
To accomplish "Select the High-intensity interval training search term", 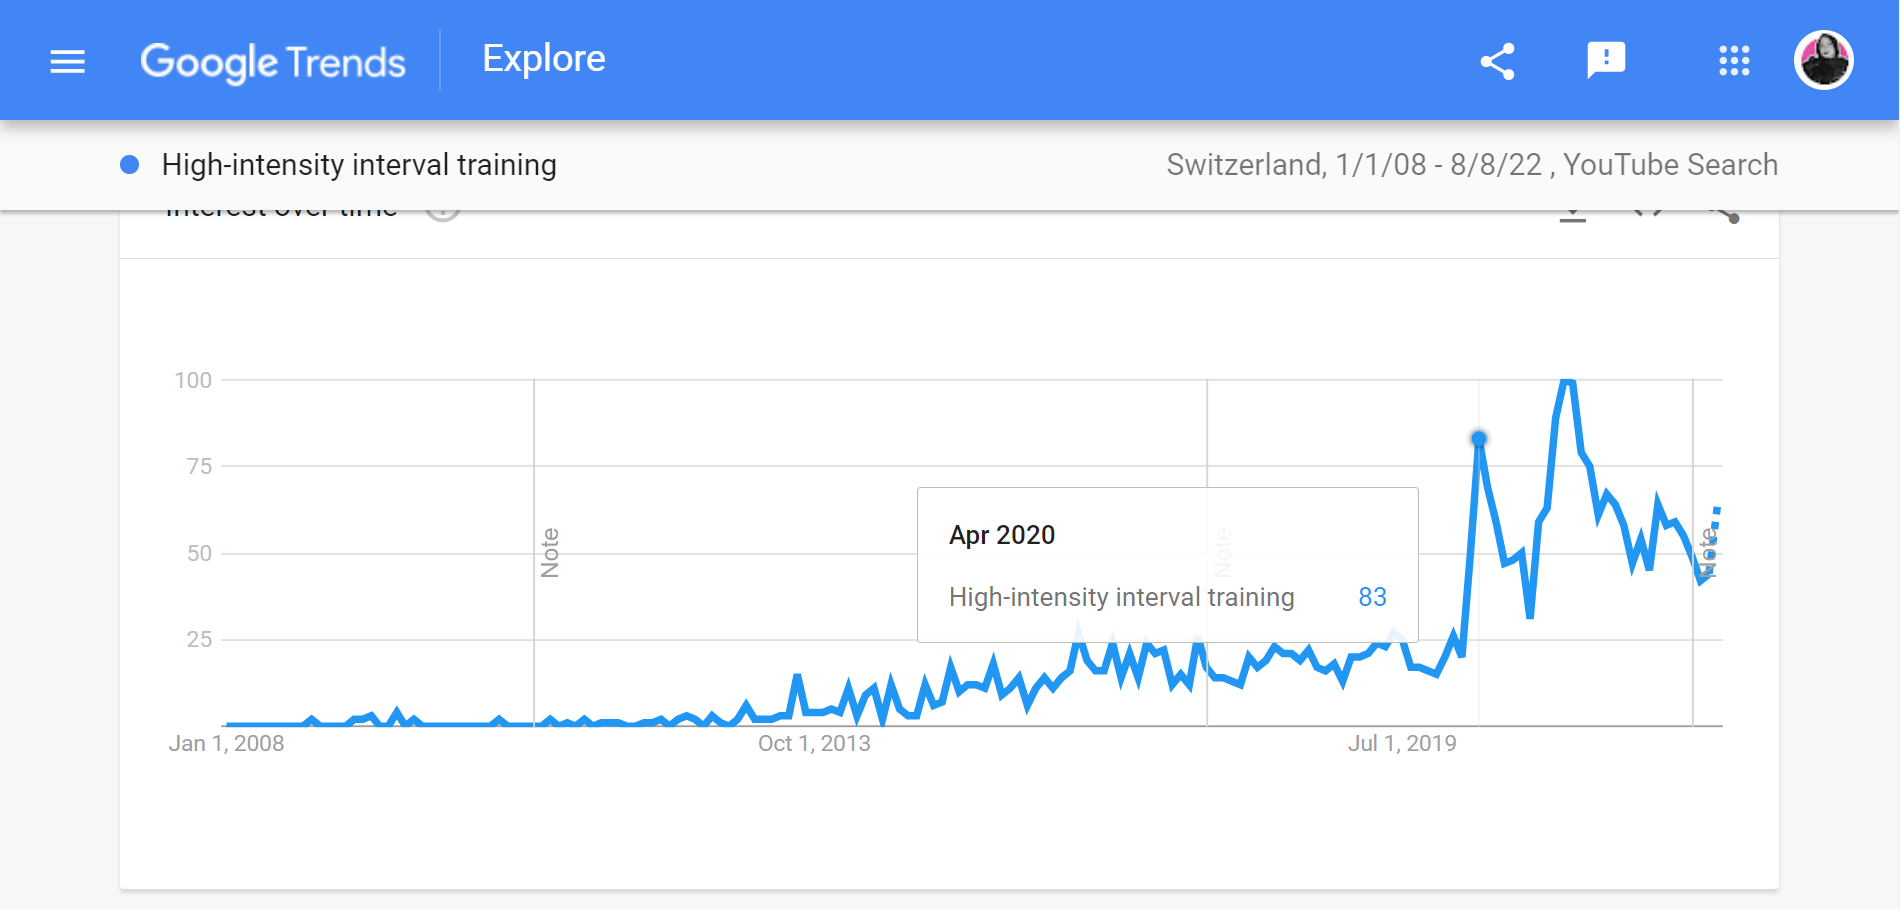I will [x=358, y=165].
